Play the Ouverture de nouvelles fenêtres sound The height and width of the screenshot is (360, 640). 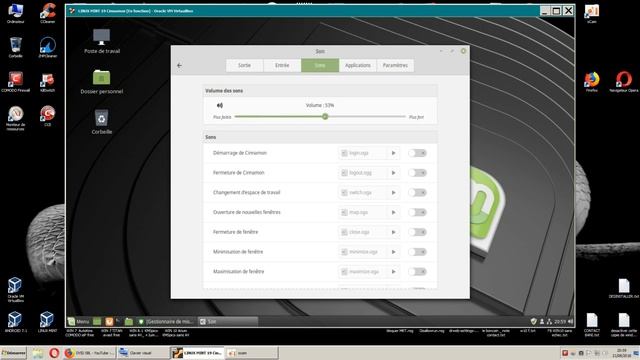click(x=393, y=212)
